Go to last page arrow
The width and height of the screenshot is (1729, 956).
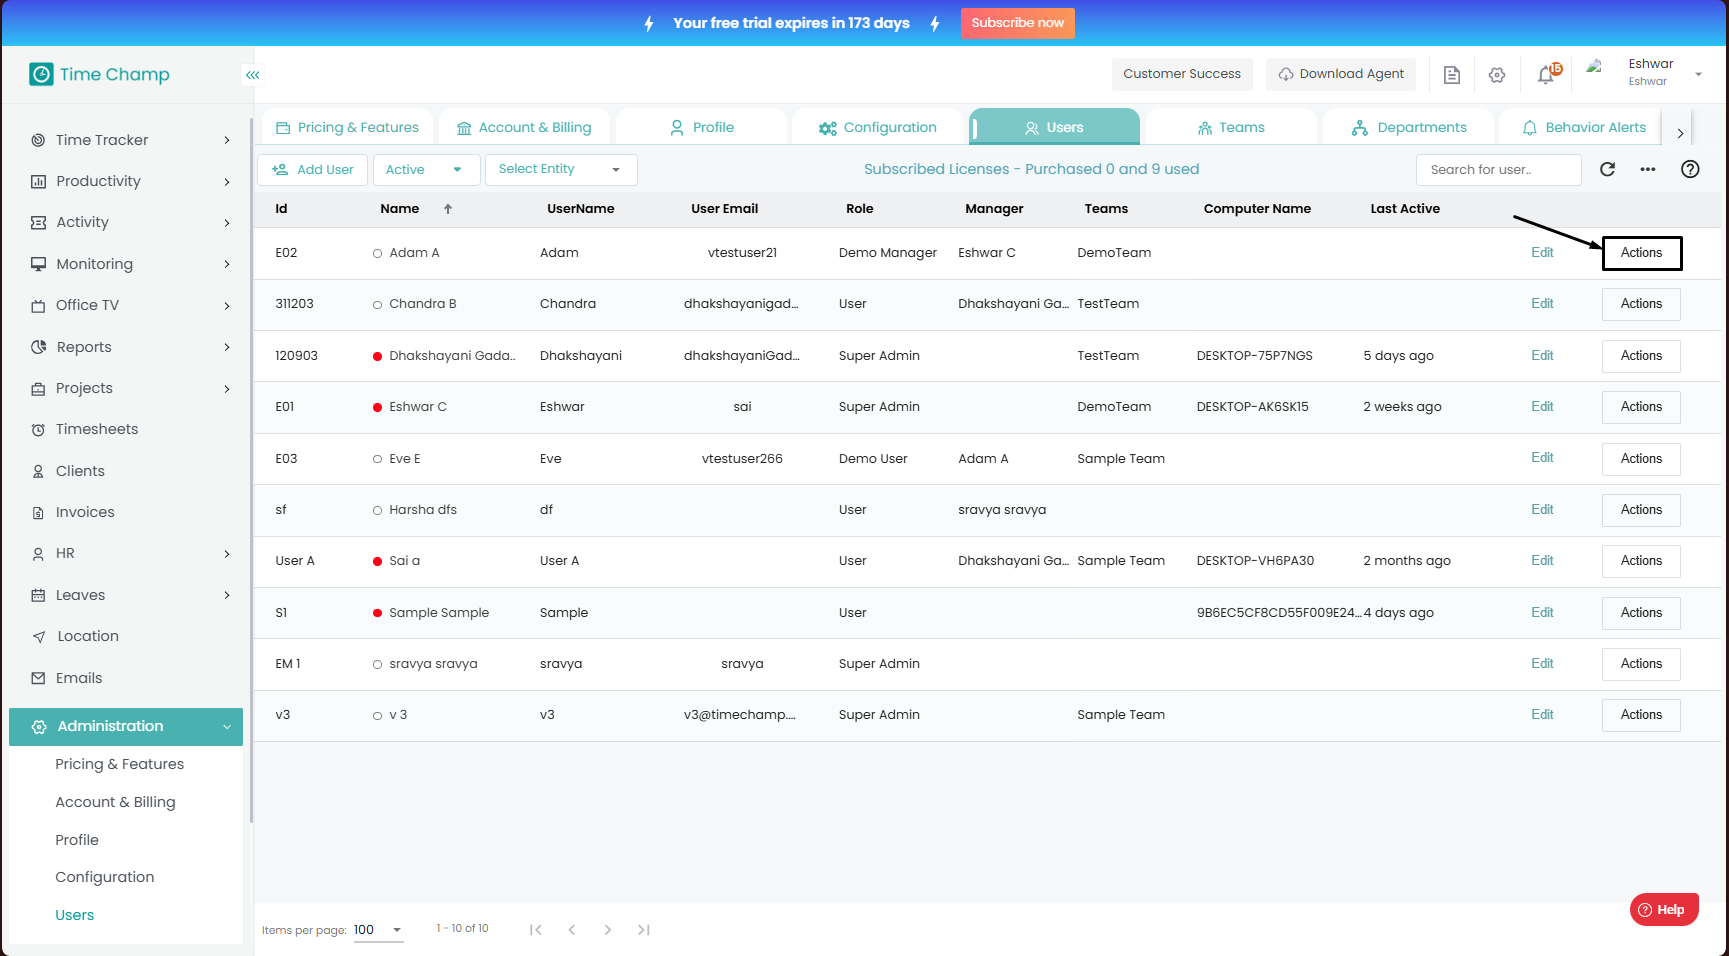pyautogui.click(x=644, y=930)
